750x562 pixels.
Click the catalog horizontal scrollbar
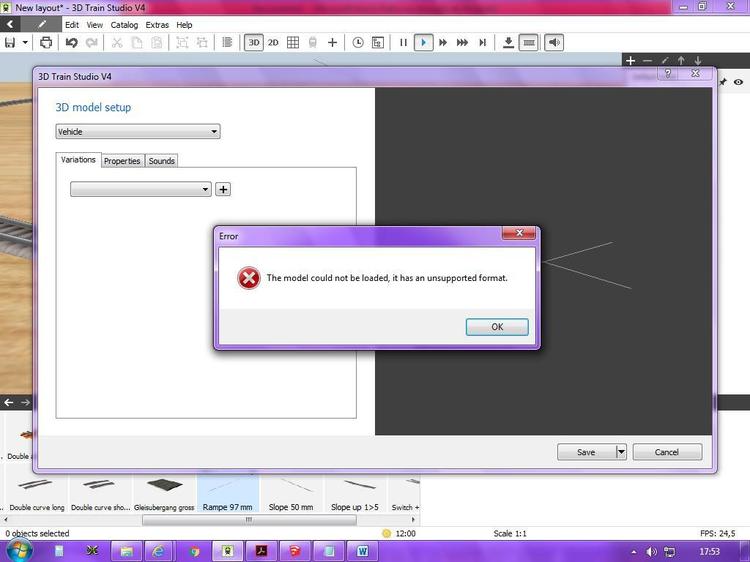coord(249,520)
